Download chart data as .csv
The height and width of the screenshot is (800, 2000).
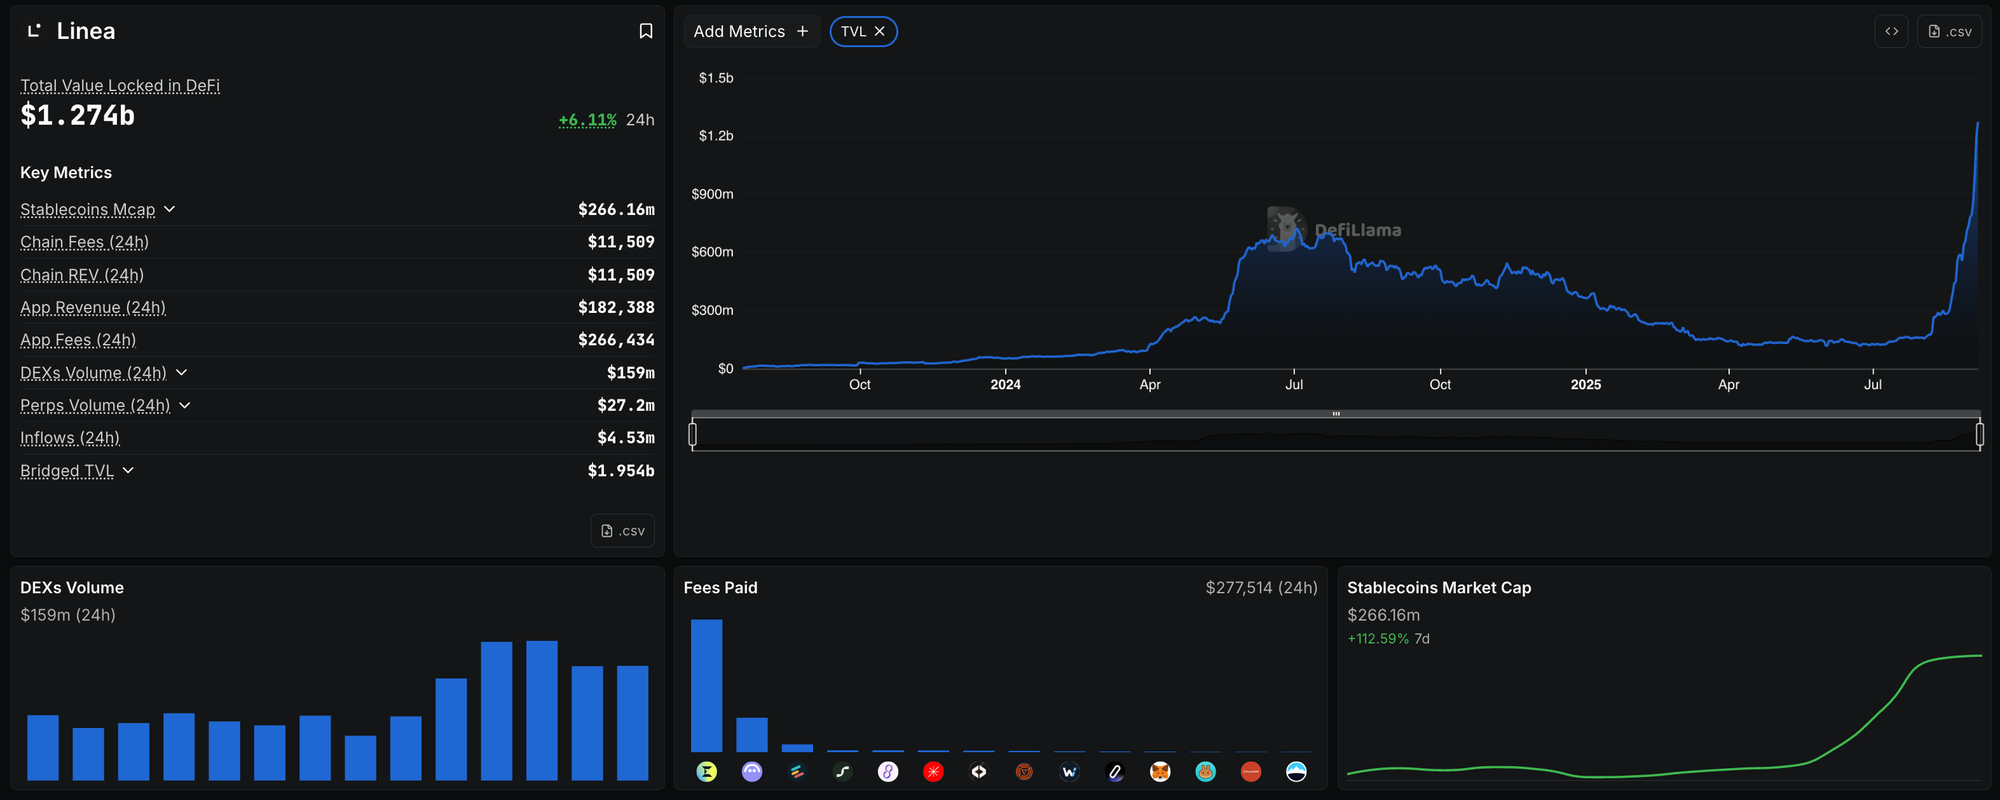(x=1949, y=31)
